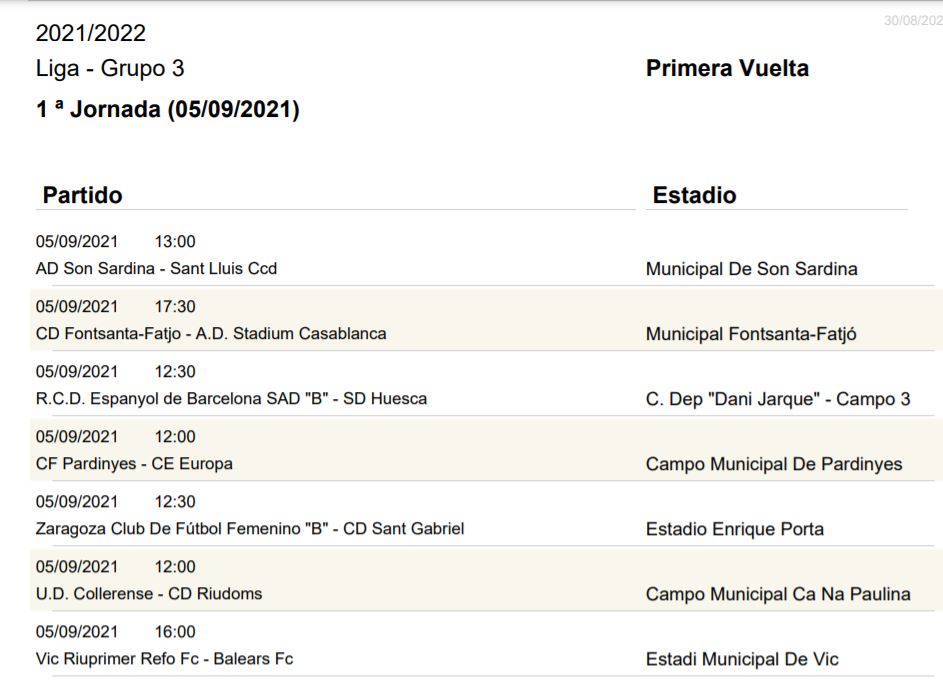
Task: Click the 1ª Jornada (05/09/2021) heading
Action: [168, 109]
